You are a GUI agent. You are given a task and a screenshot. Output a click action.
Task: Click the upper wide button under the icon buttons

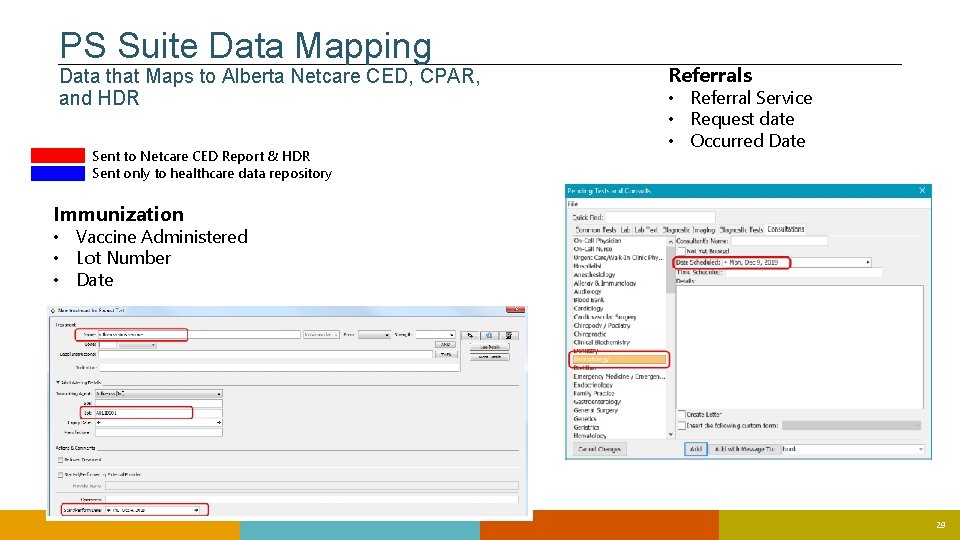pyautogui.click(x=490, y=347)
